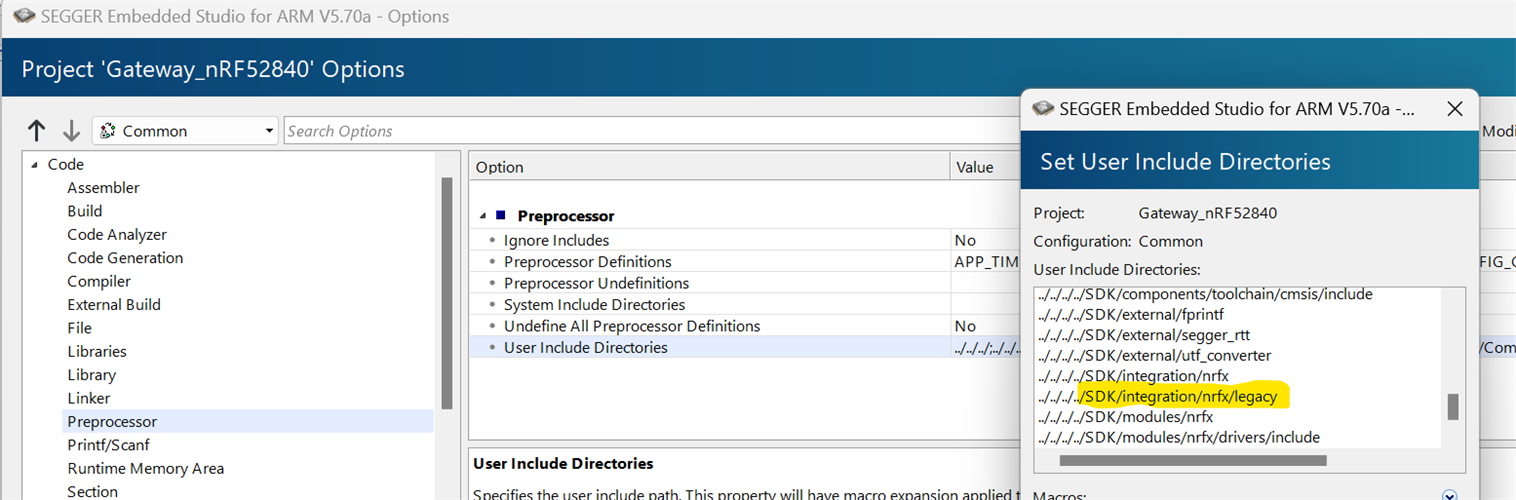
Task: Select the Printf/Scanf category
Action: pos(108,445)
